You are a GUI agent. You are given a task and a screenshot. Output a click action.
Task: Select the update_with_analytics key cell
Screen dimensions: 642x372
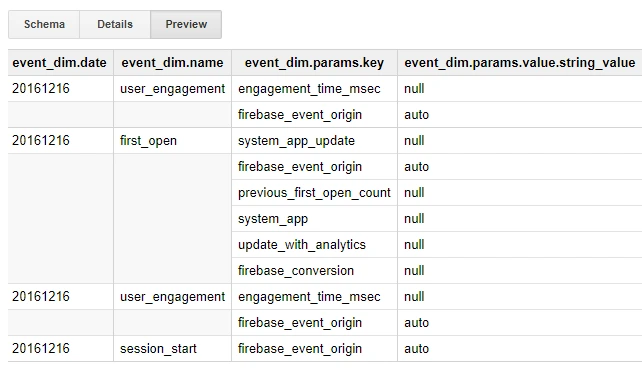[314, 245]
